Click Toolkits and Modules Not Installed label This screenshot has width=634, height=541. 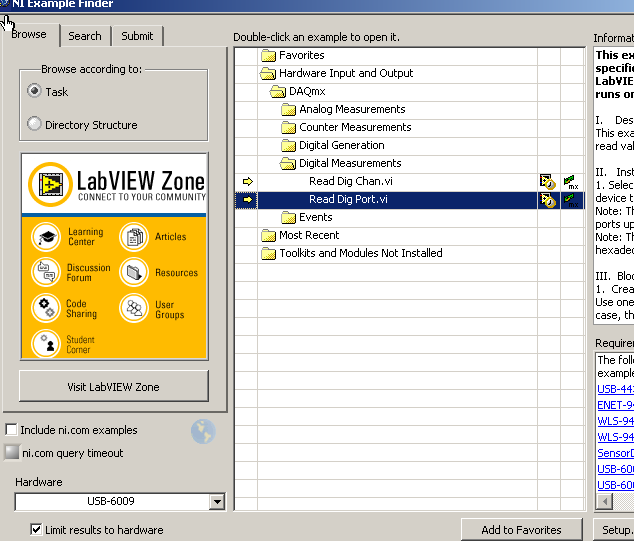coord(361,254)
